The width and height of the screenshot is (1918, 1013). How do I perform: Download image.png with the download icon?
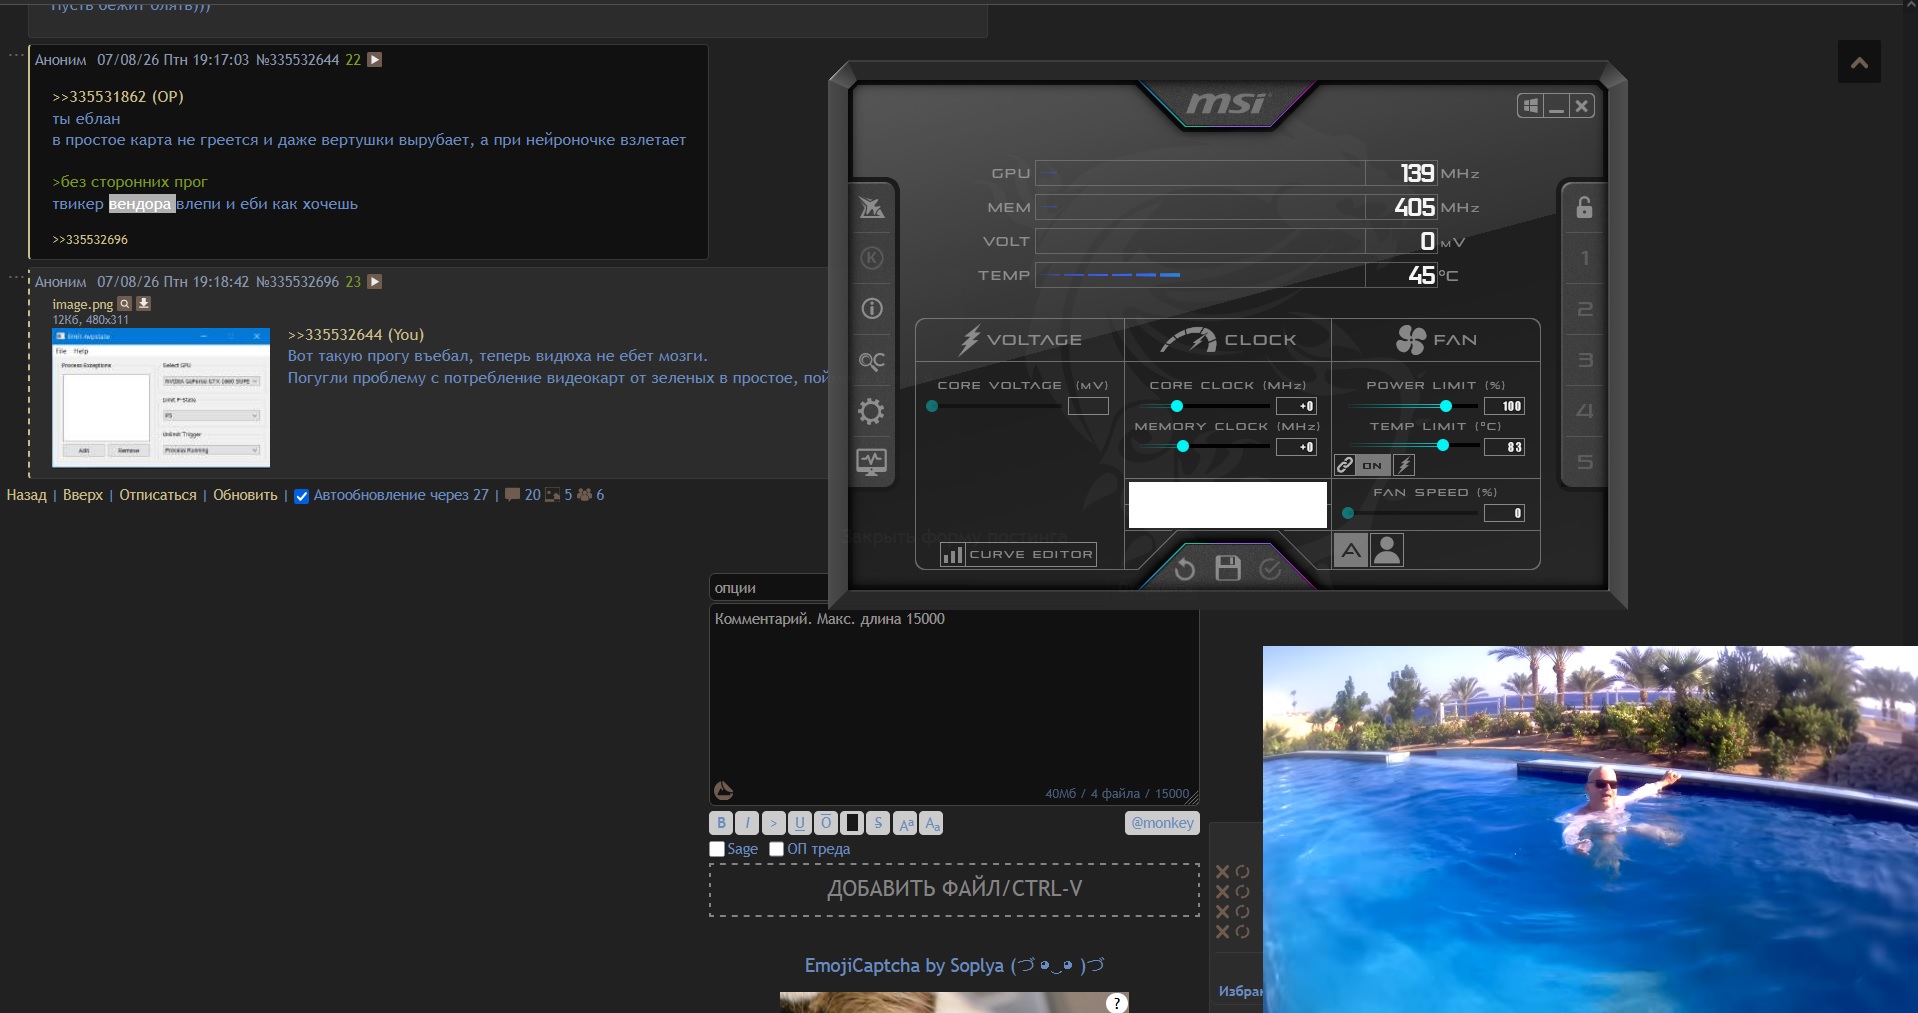pyautogui.click(x=143, y=304)
